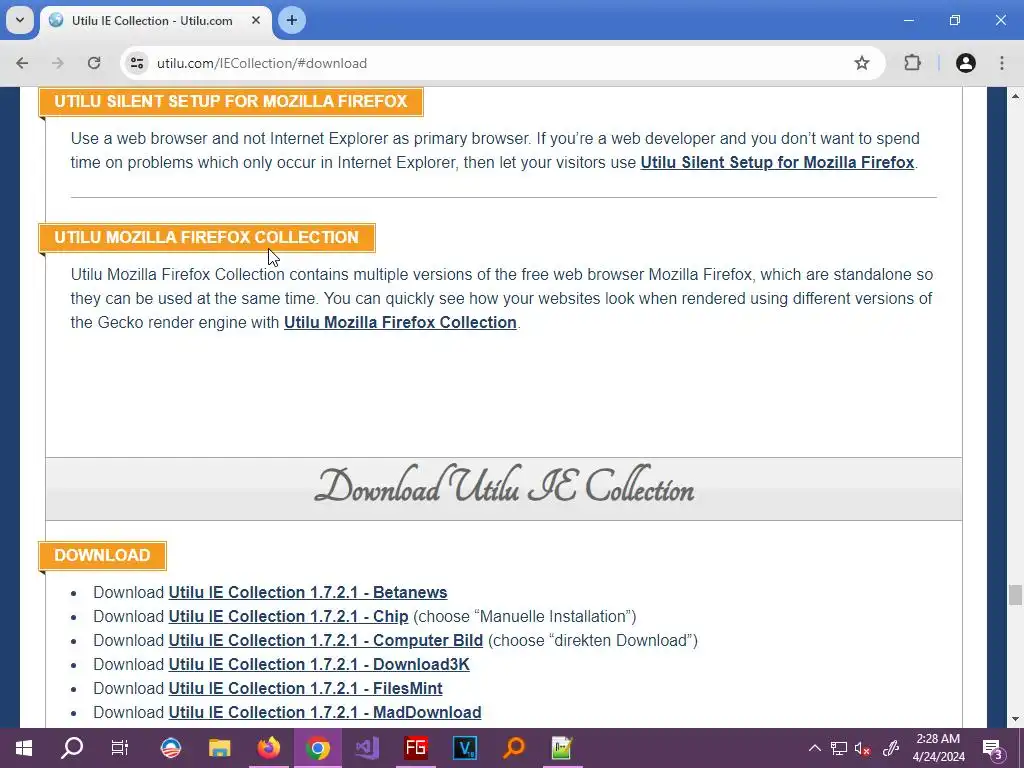The height and width of the screenshot is (768, 1024).
Task: Expand the tab search dropdown arrow
Action: 20,20
